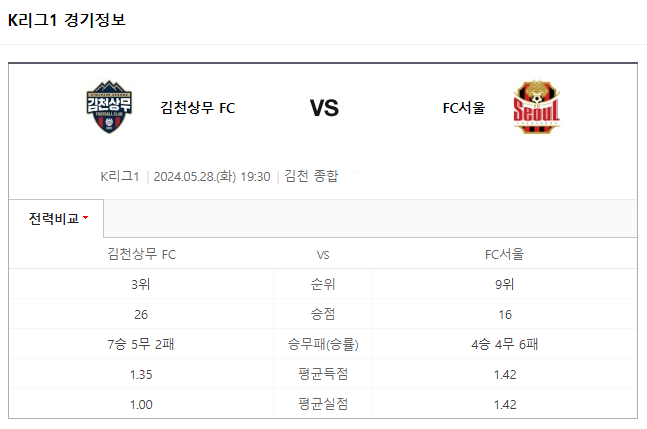
Task: Select the 승점 row label
Action: tap(323, 314)
